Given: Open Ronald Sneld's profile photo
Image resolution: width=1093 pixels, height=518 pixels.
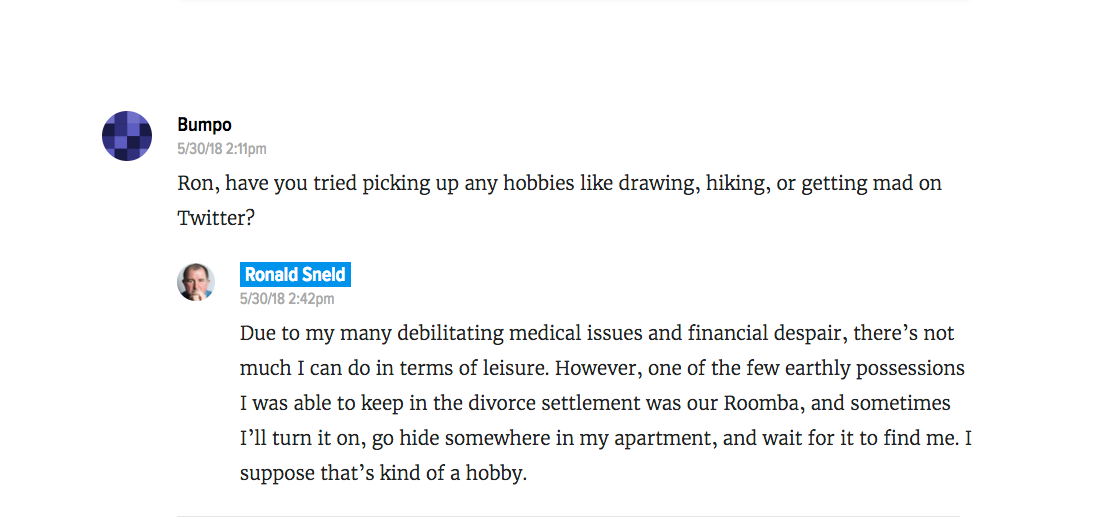Looking at the screenshot, I should tap(196, 282).
